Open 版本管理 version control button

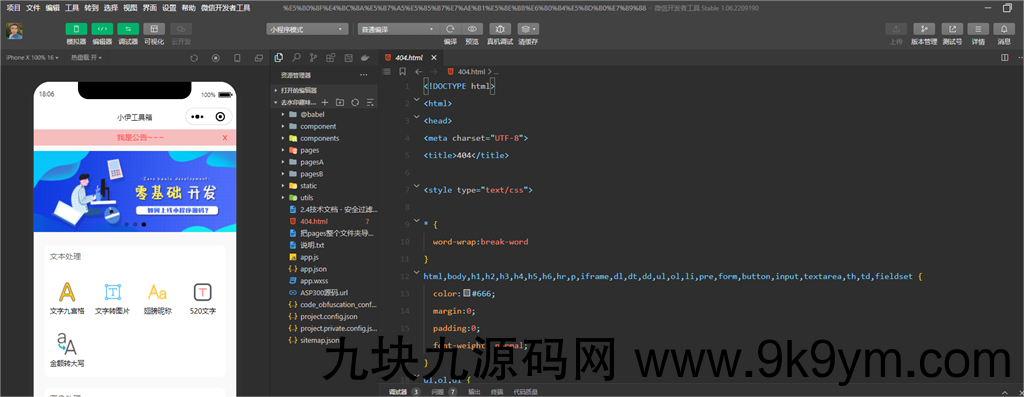coord(924,29)
